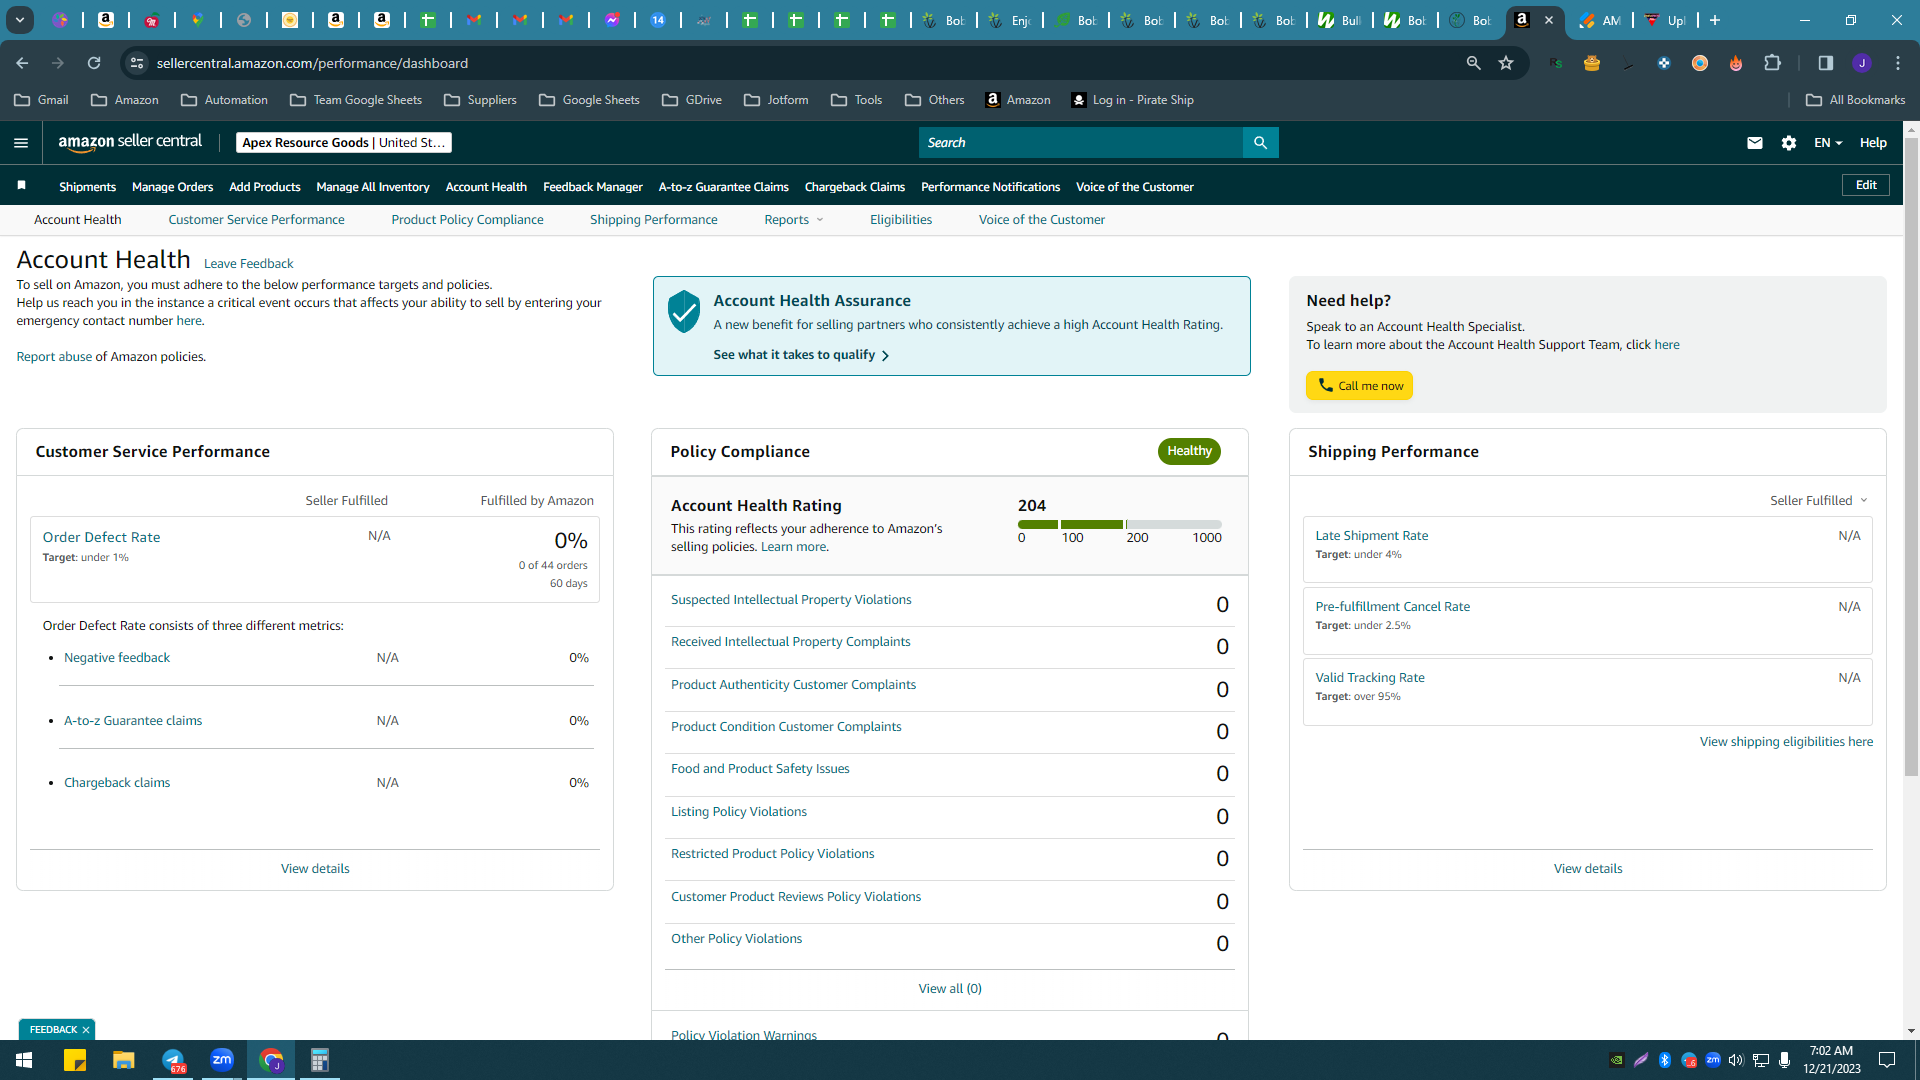Open the Leave Feedback link

click(x=249, y=264)
